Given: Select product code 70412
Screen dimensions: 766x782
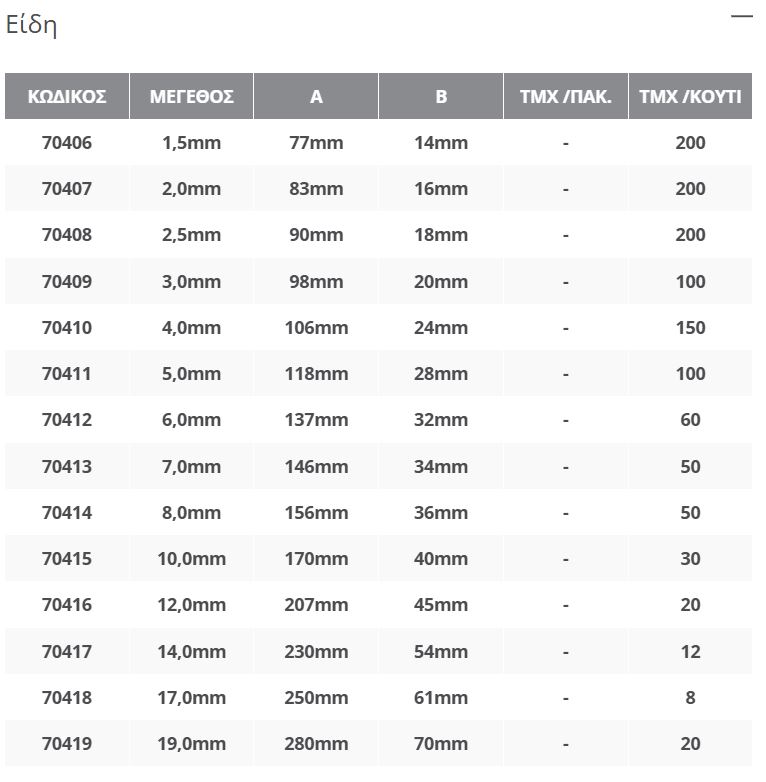Looking at the screenshot, I should click(67, 420).
